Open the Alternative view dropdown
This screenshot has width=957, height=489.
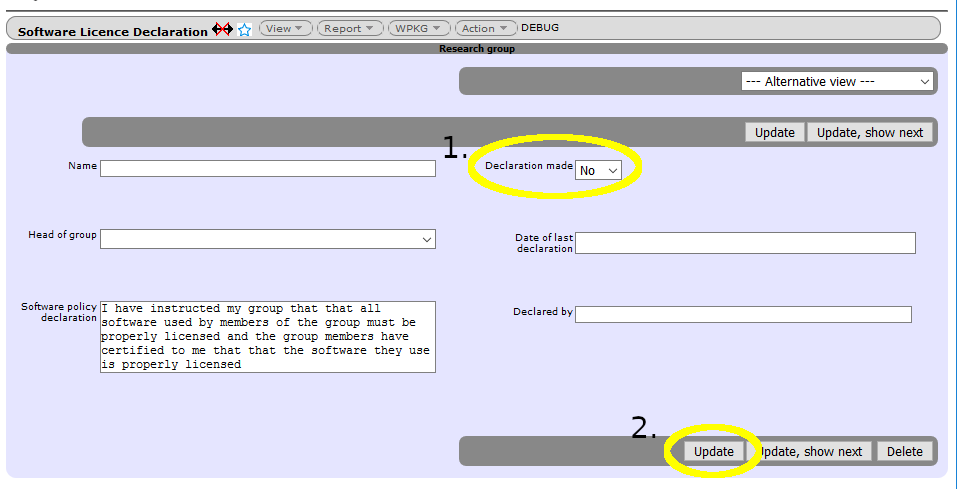tap(837, 81)
